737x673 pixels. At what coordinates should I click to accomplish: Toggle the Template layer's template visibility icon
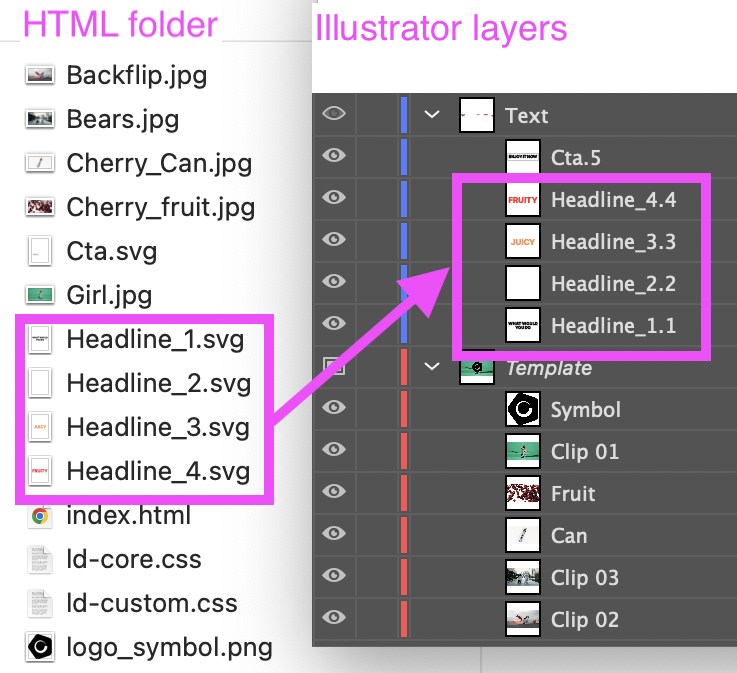(x=334, y=366)
